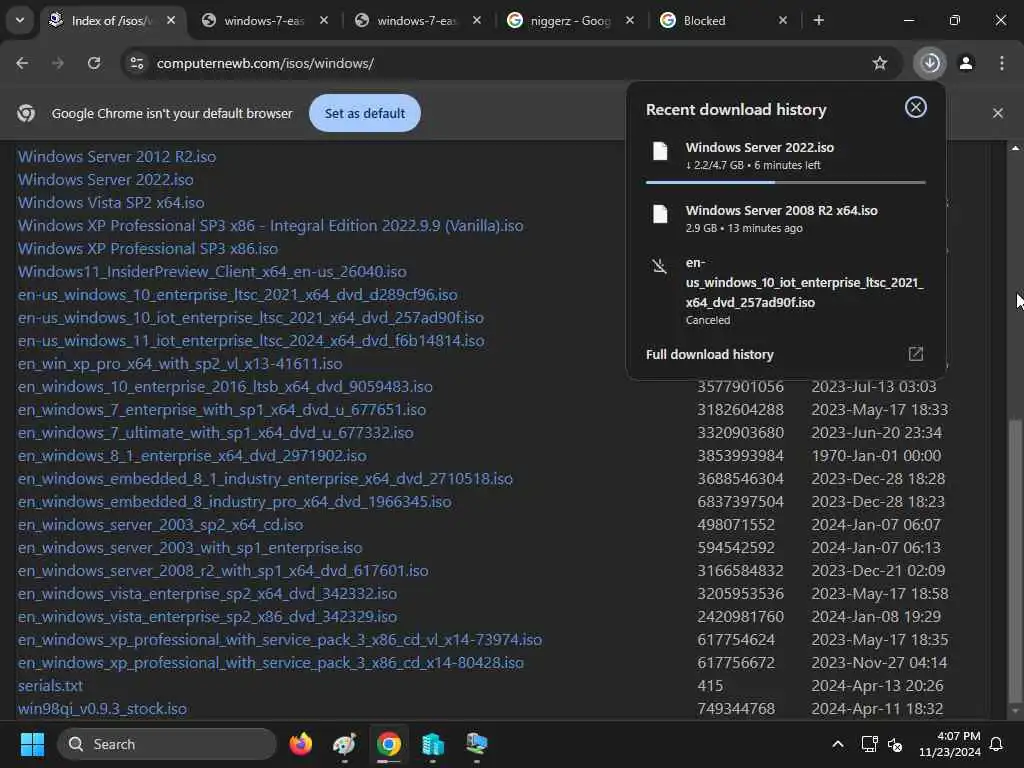
Task: Download Windows Server 2012 R2.iso link
Action: click(117, 157)
